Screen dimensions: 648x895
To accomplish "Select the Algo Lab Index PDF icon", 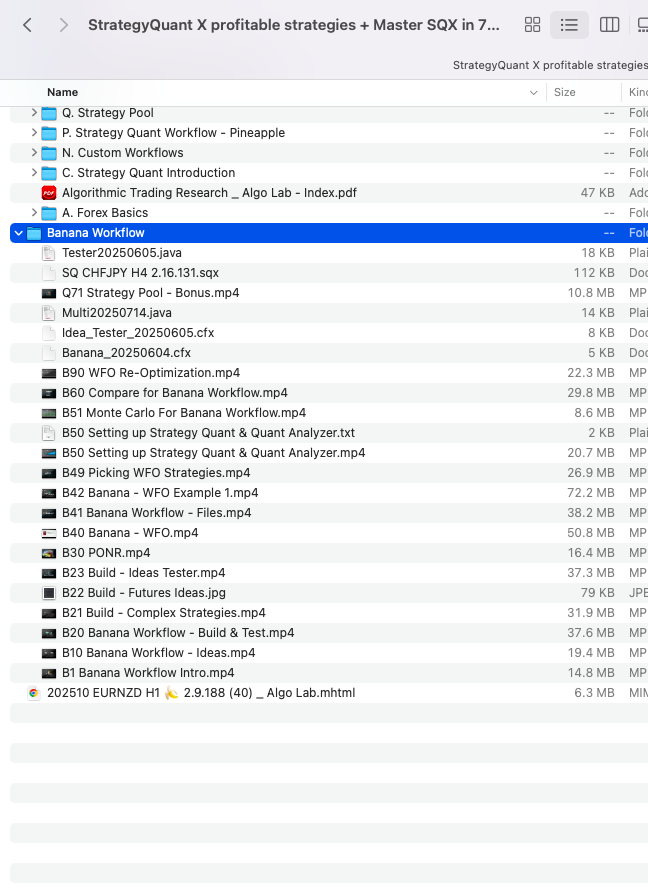I will [x=49, y=193].
